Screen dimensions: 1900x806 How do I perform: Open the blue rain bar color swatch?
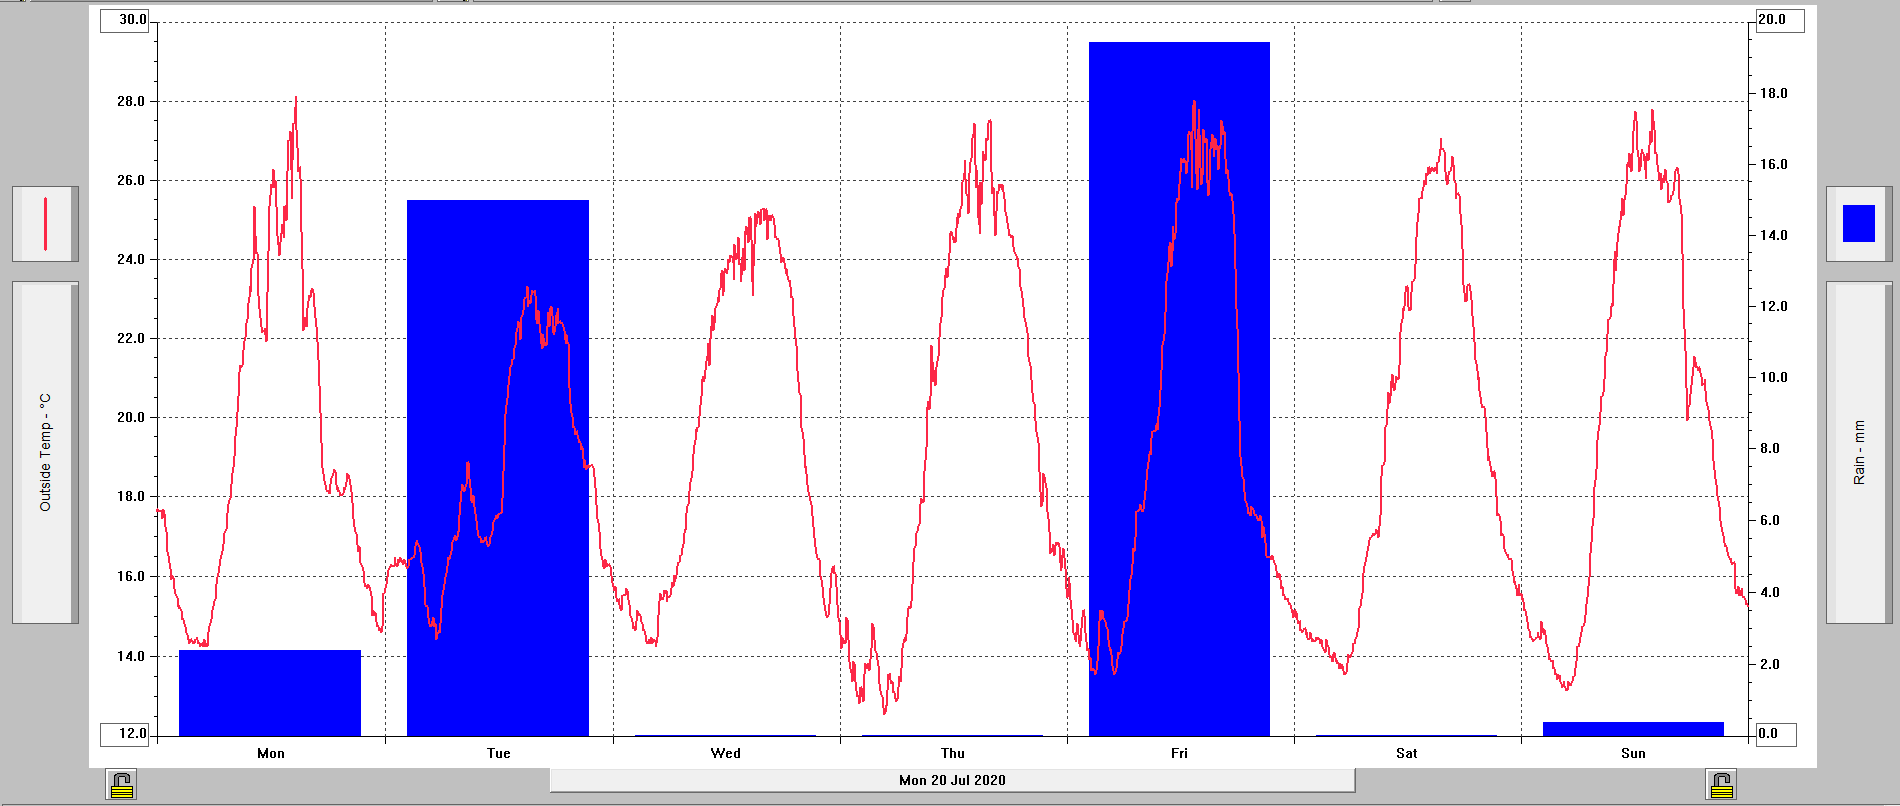1858,224
